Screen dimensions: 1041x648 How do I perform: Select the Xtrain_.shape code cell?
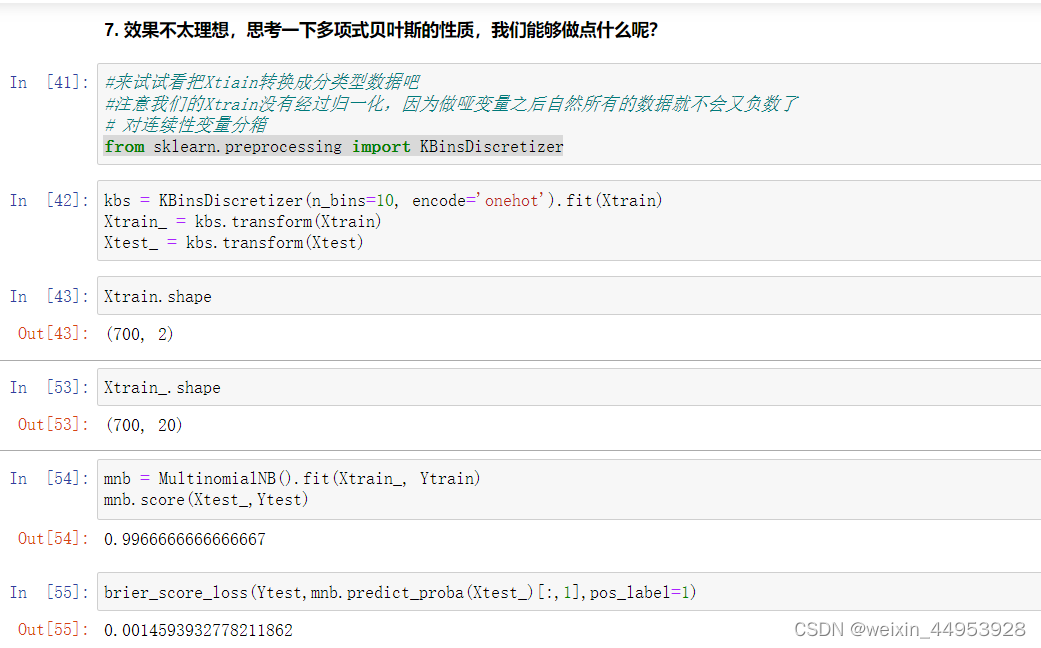[569, 387]
